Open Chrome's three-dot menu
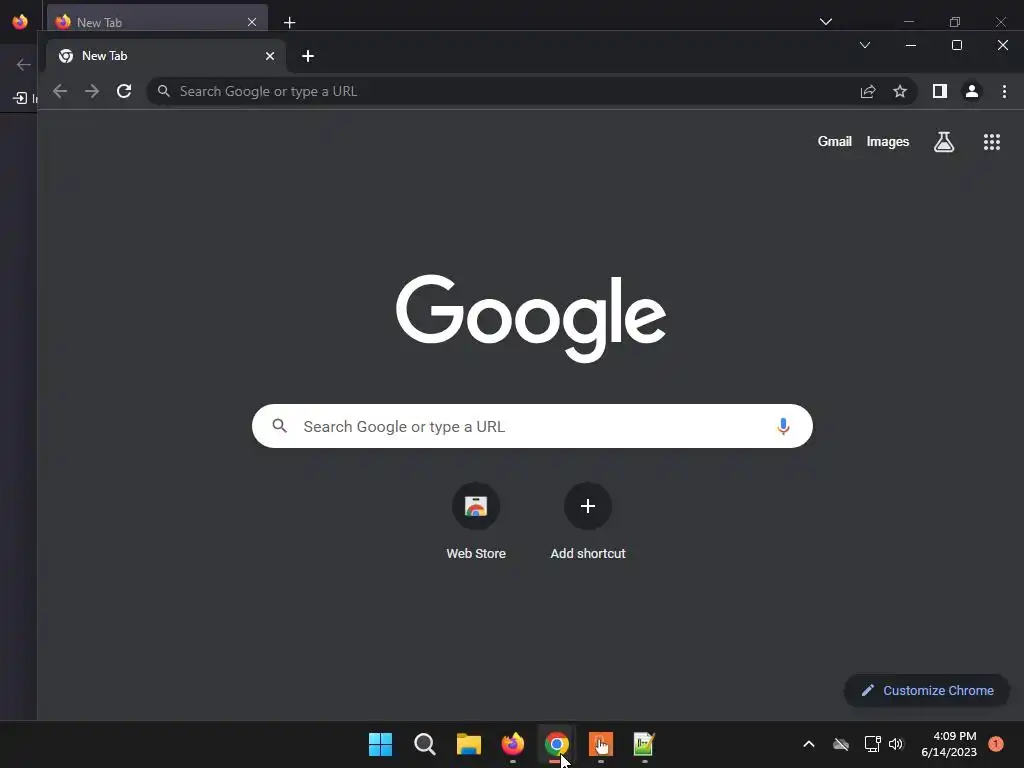The width and height of the screenshot is (1024, 768). click(x=1004, y=91)
